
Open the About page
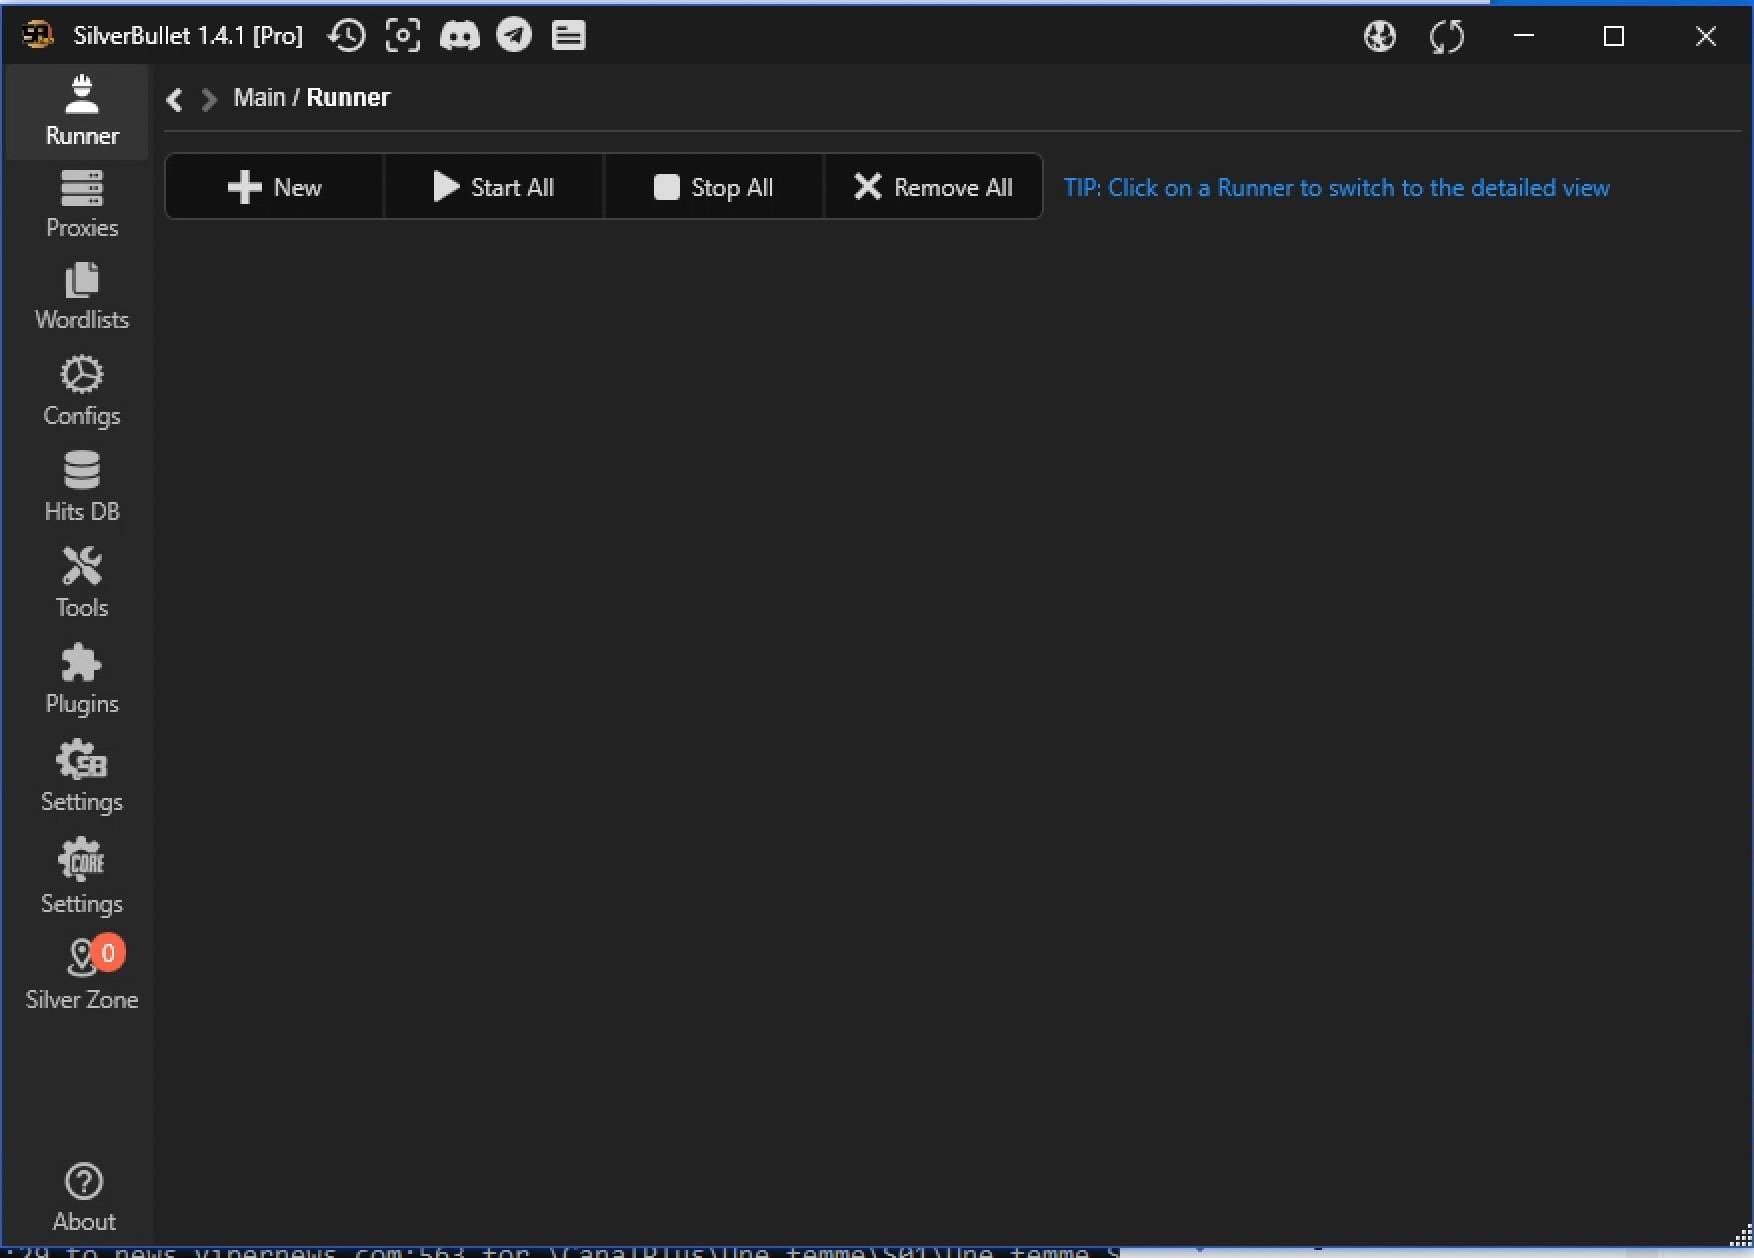click(84, 1197)
